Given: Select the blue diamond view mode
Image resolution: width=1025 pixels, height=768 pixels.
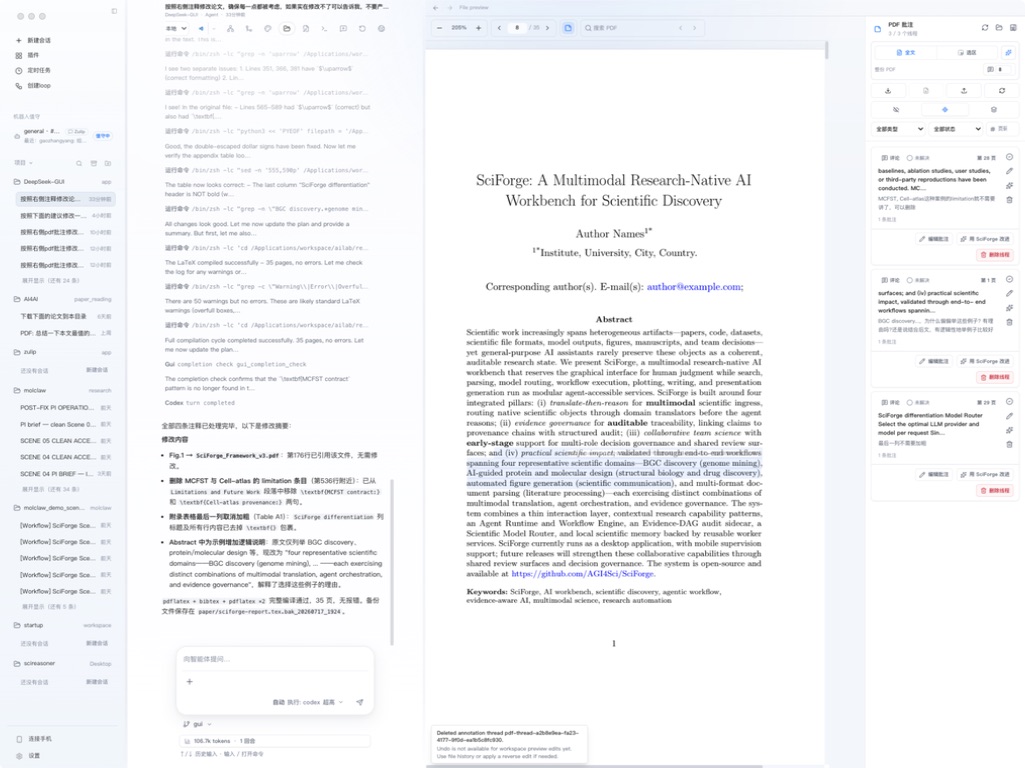Looking at the screenshot, I should (945, 110).
